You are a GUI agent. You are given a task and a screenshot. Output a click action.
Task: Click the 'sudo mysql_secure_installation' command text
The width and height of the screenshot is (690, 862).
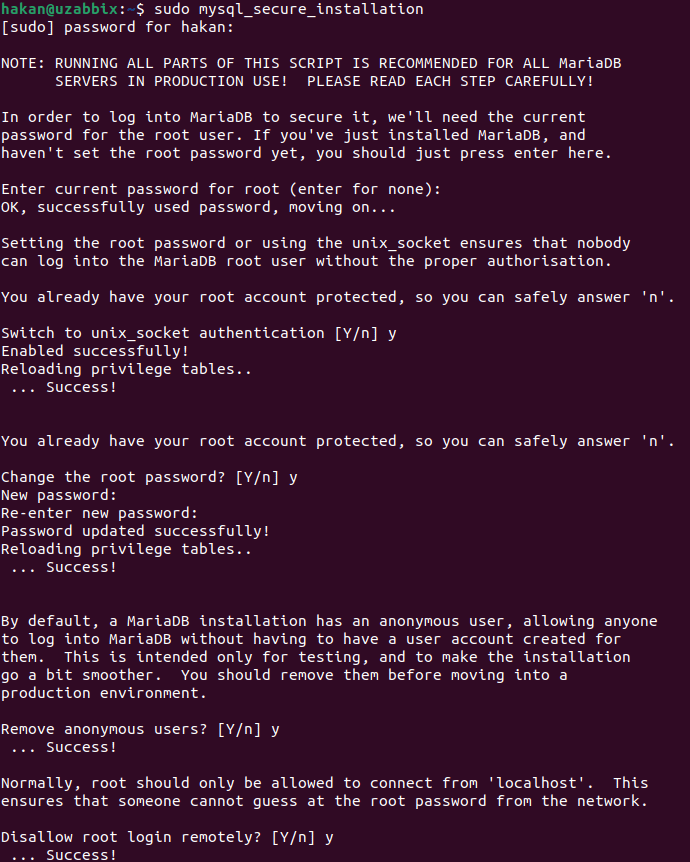[285, 9]
